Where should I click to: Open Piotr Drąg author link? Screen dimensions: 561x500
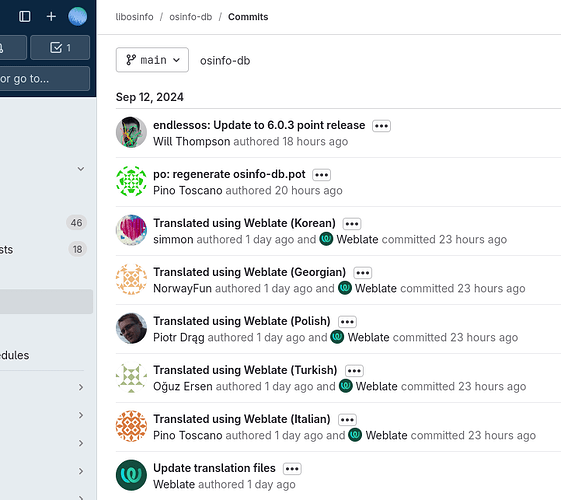coord(179,338)
